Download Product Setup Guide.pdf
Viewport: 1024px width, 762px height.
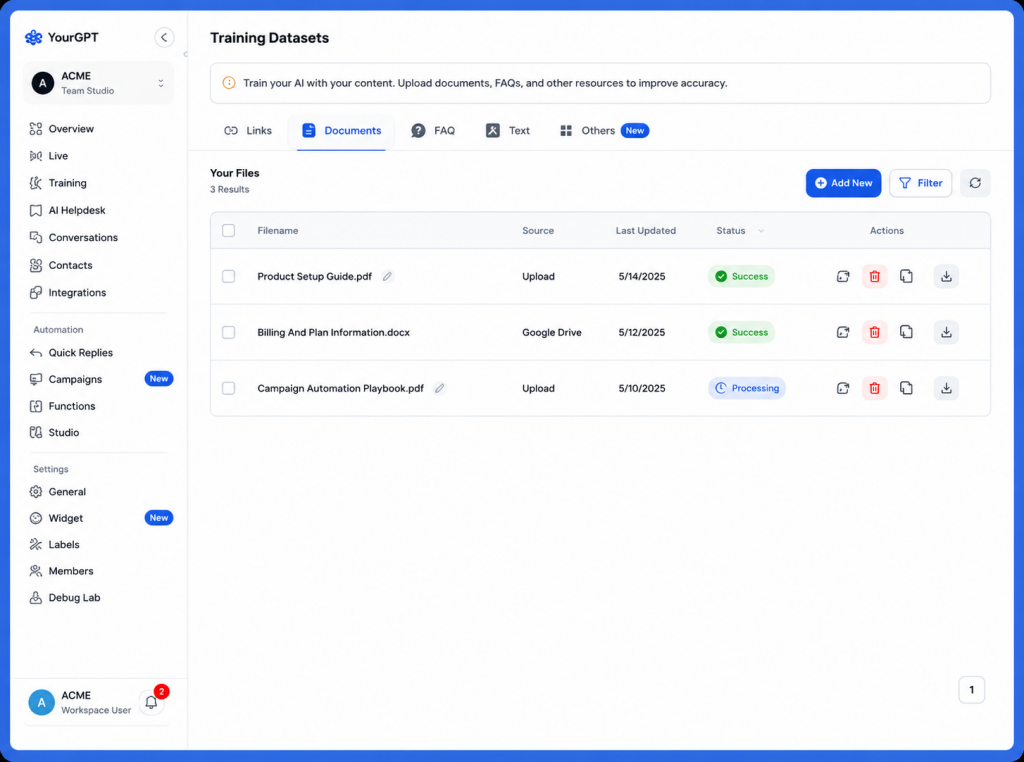[x=946, y=276]
